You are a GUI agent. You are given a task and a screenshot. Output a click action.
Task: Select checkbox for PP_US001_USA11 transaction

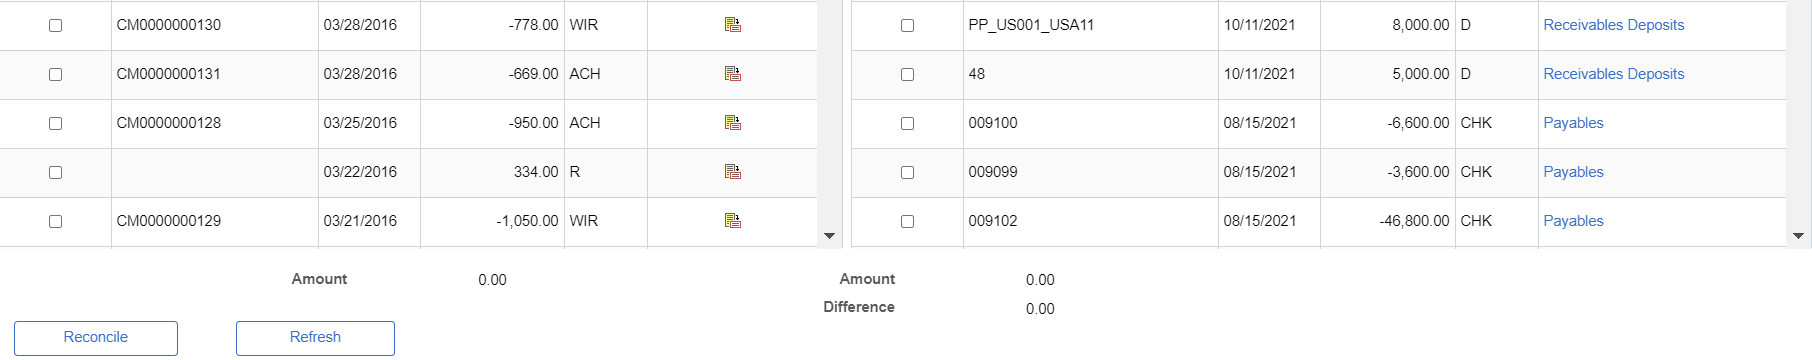click(x=907, y=25)
